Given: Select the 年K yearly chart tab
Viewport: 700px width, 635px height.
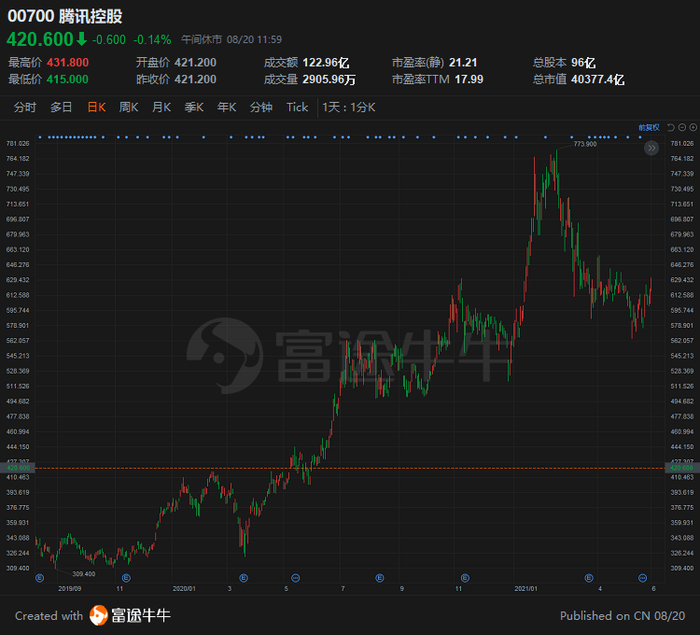Looking at the screenshot, I should point(227,107).
